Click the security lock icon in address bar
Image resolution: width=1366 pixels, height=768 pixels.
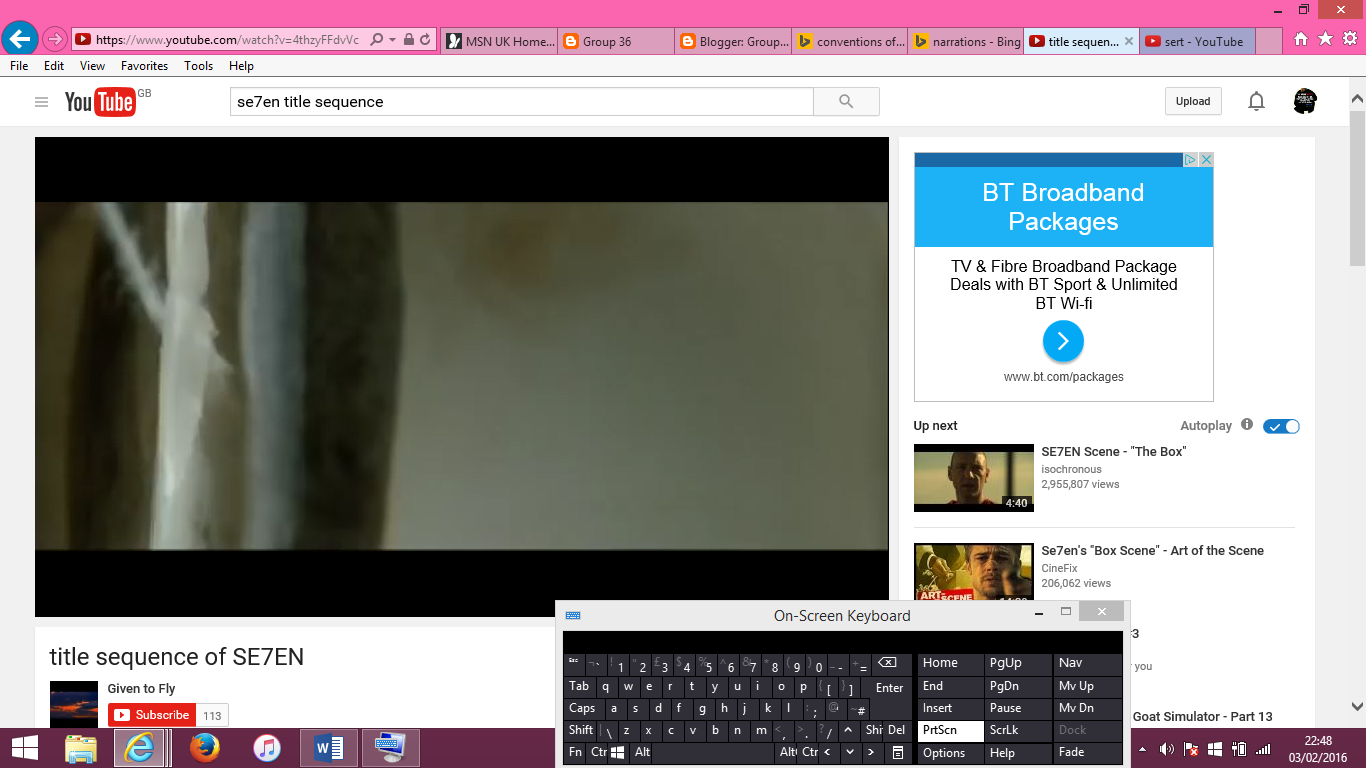coord(409,40)
